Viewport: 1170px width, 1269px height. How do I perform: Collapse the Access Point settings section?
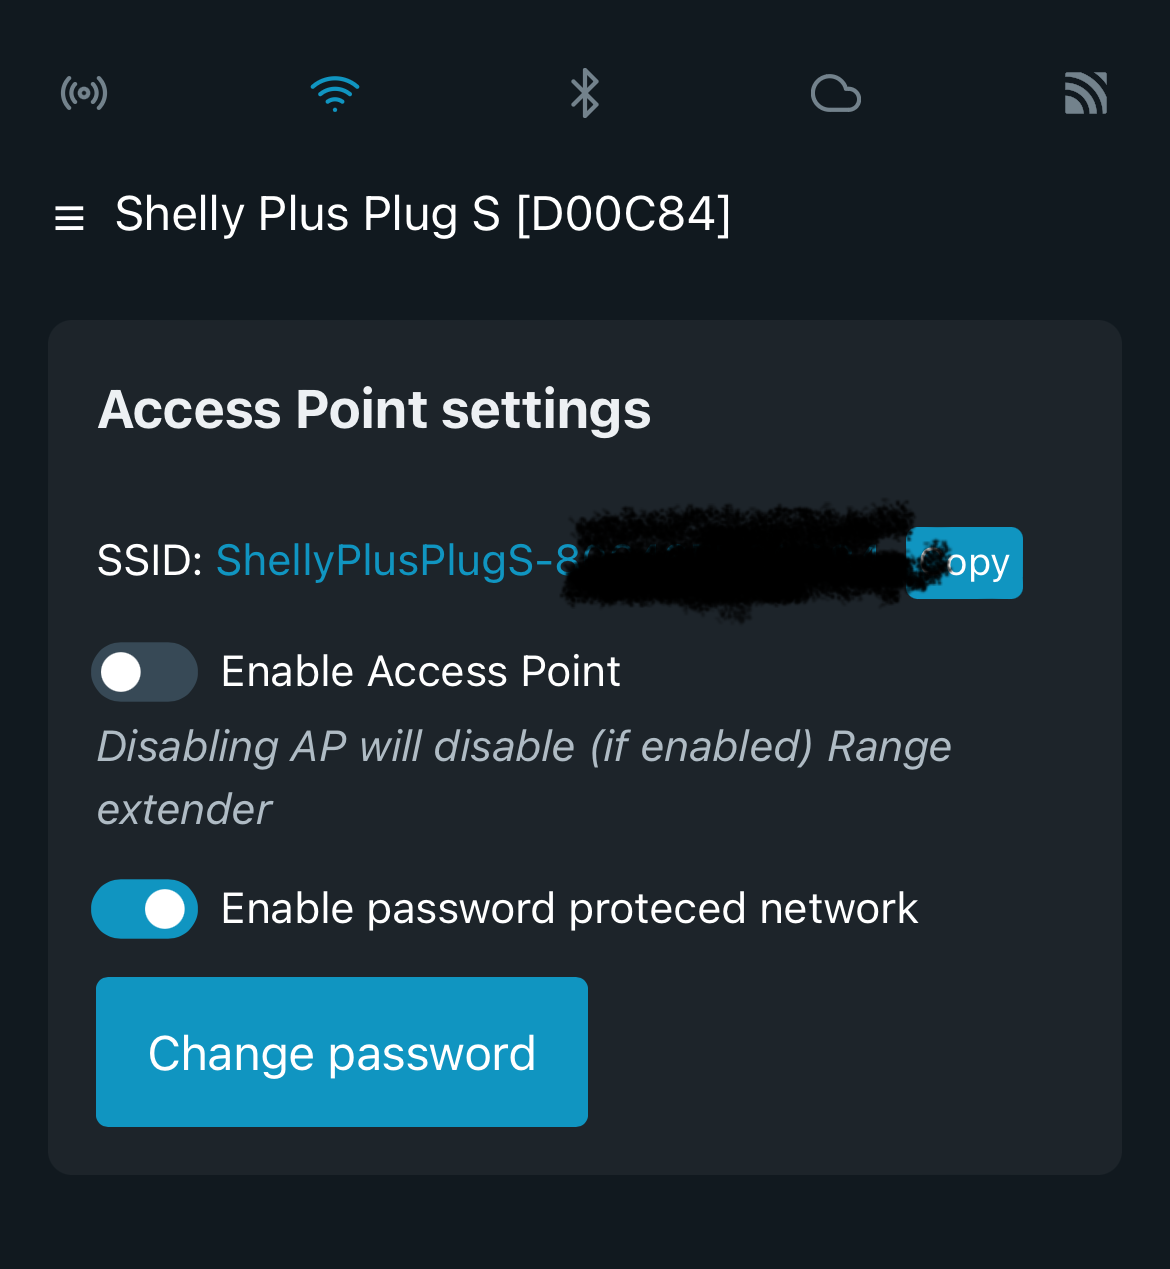pyautogui.click(x=373, y=409)
